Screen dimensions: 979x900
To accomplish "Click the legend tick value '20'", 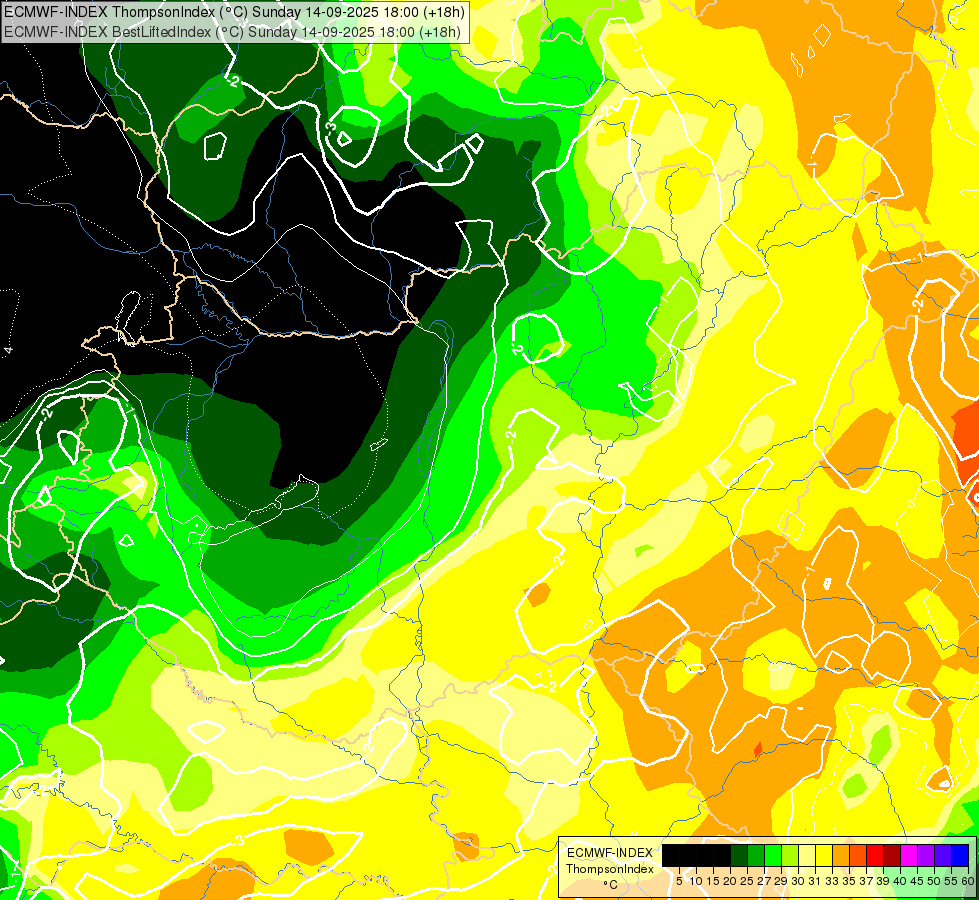I will (x=731, y=881).
